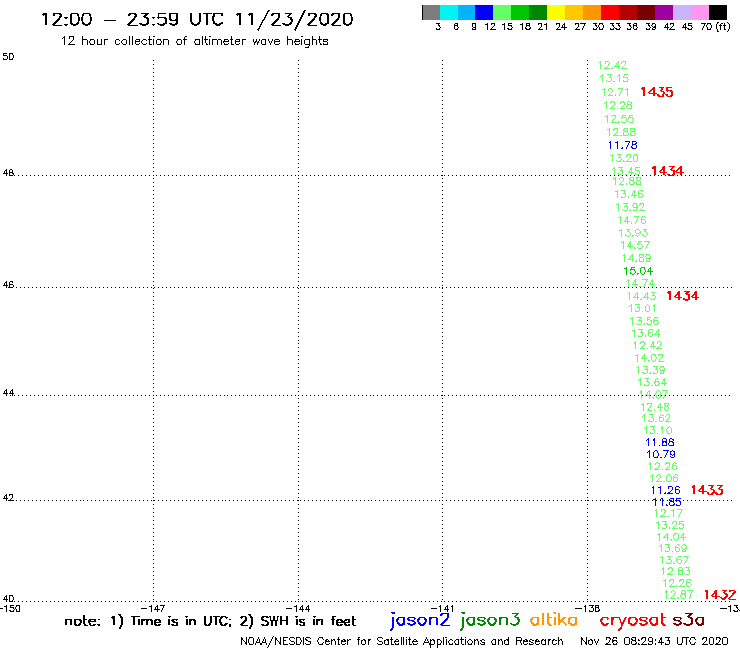Image resolution: width=740 pixels, height=650 pixels.
Task: Click the latitude axis label 48
Action: [x=8, y=173]
